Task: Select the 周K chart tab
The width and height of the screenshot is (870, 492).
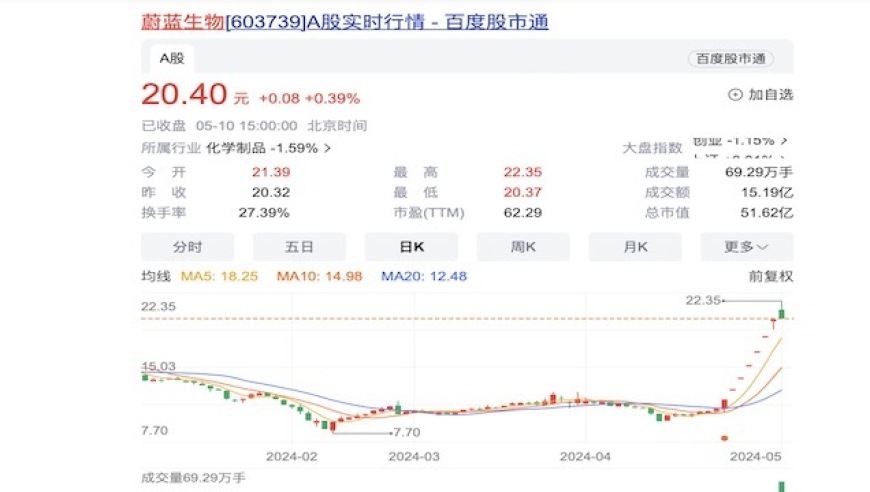Action: tap(523, 247)
